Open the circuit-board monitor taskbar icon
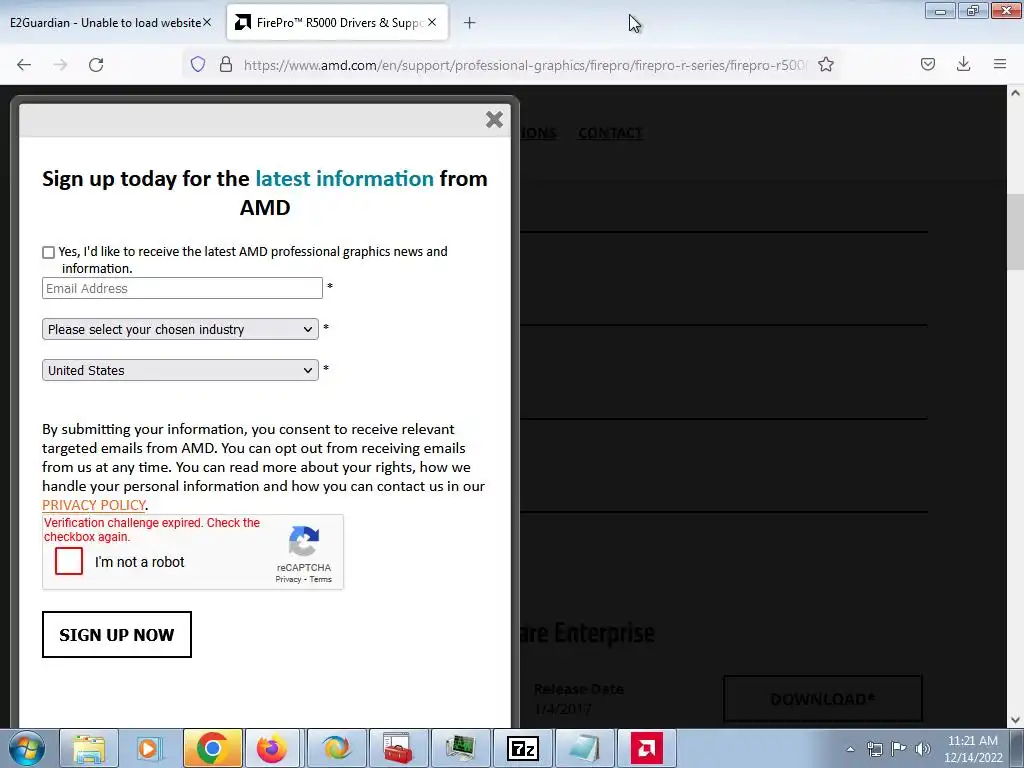The image size is (1024, 768). click(x=460, y=748)
